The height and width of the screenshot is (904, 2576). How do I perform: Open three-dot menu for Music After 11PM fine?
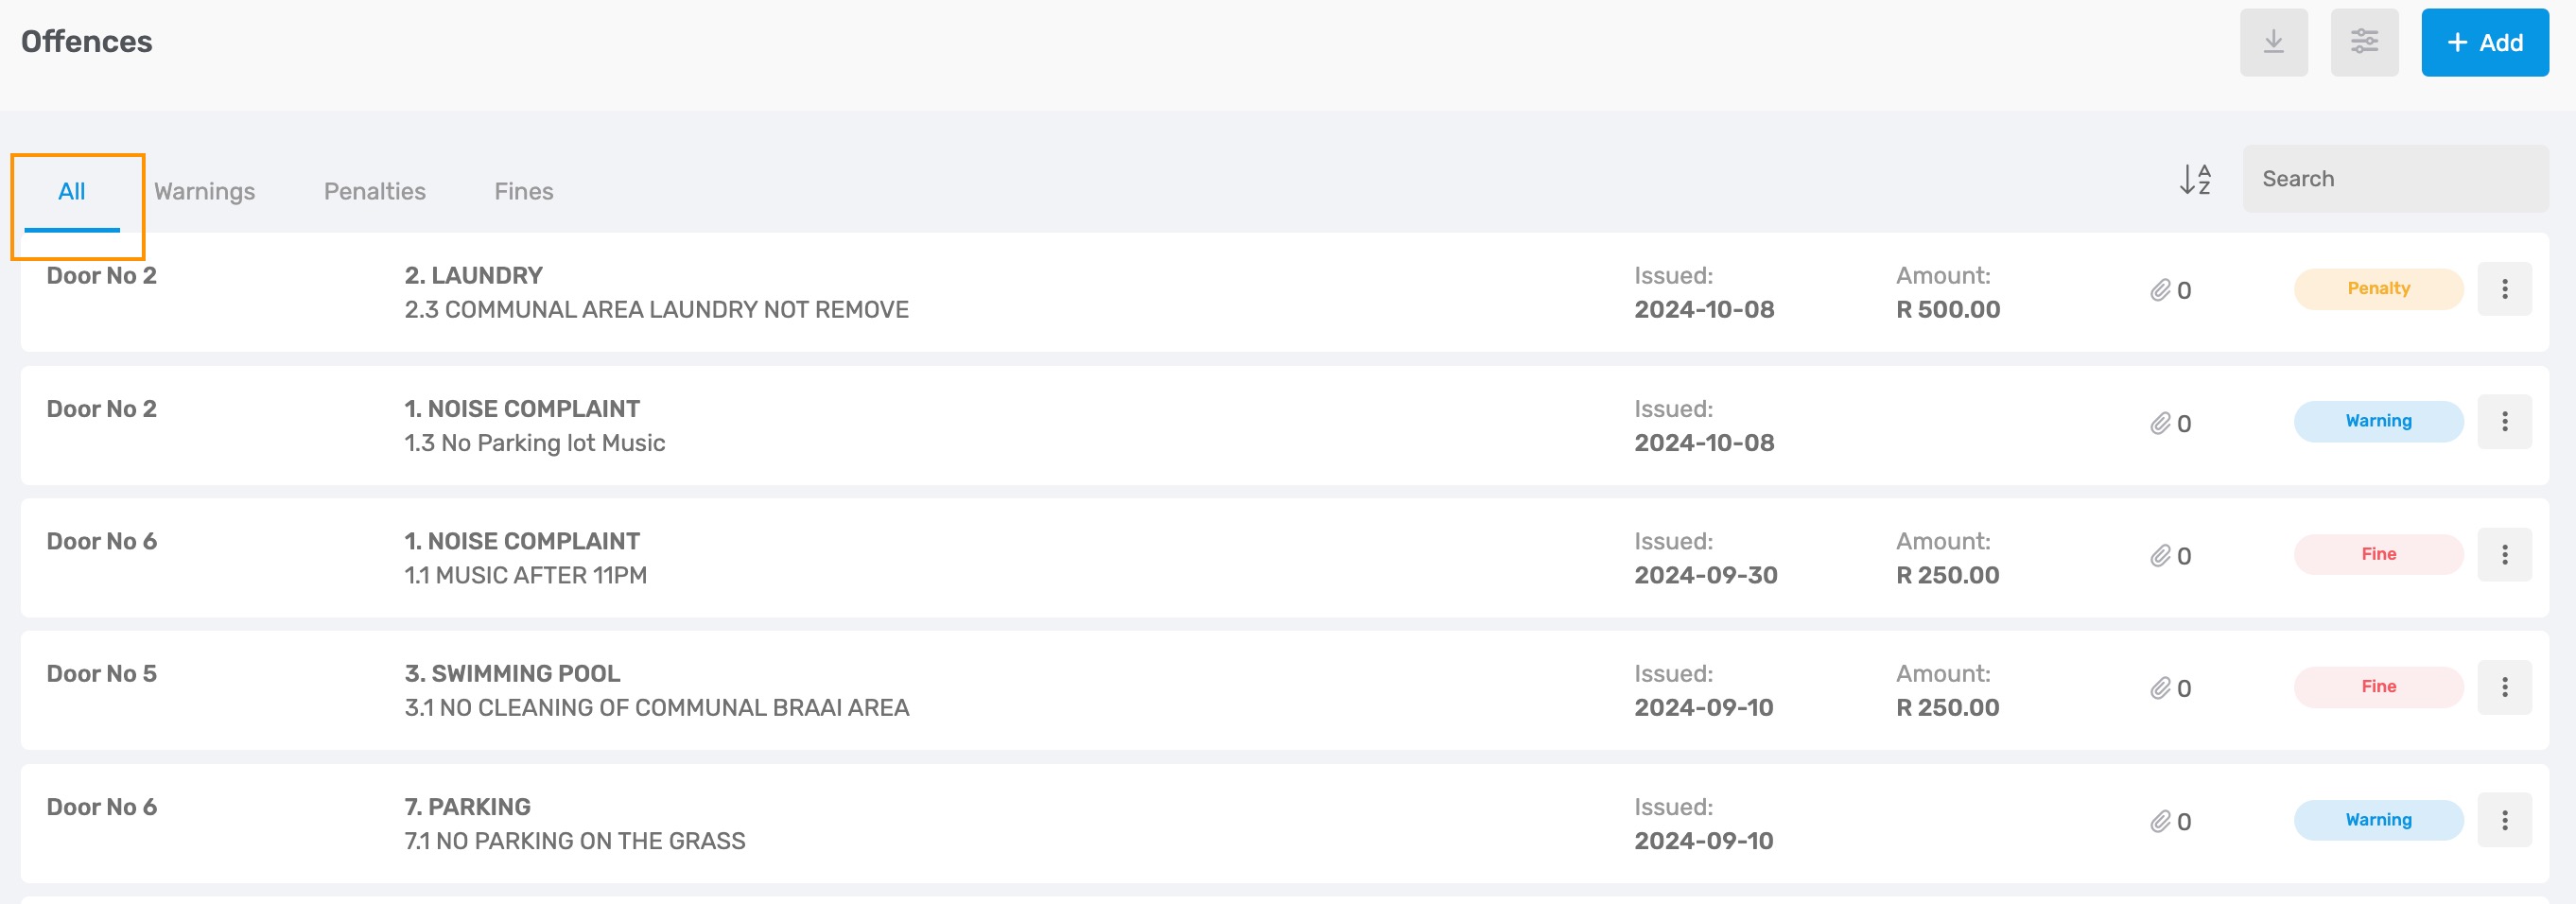tap(2504, 555)
